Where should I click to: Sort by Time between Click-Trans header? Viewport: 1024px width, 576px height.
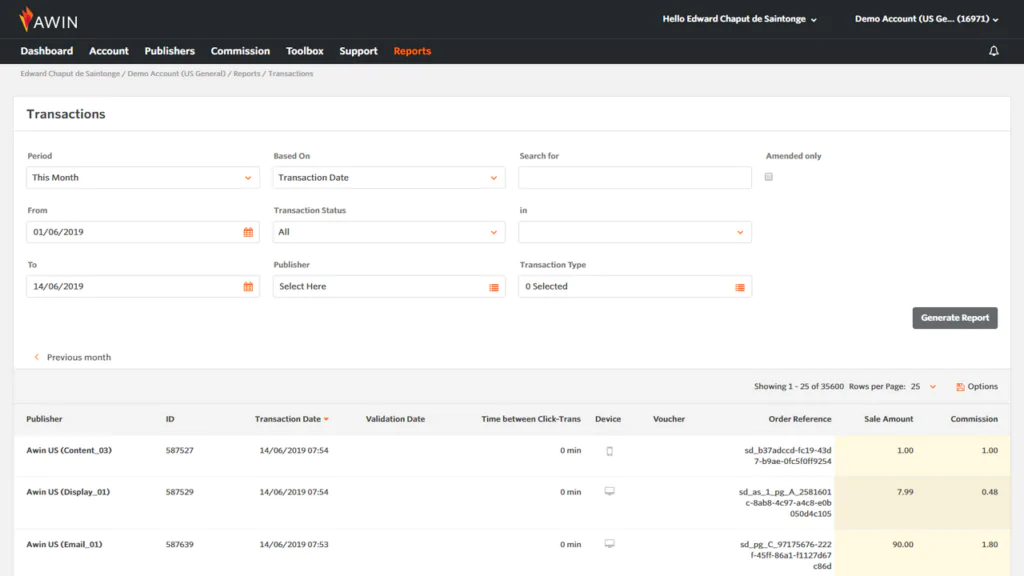(531, 419)
